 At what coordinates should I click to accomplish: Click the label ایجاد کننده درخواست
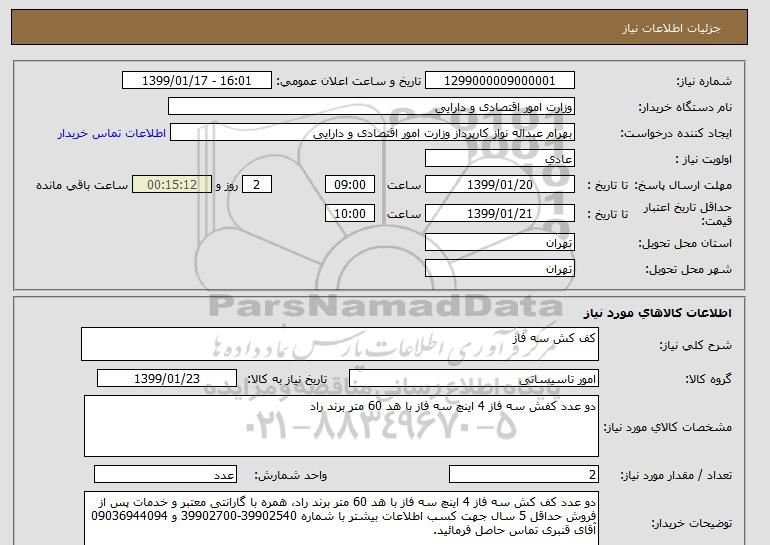click(x=676, y=133)
